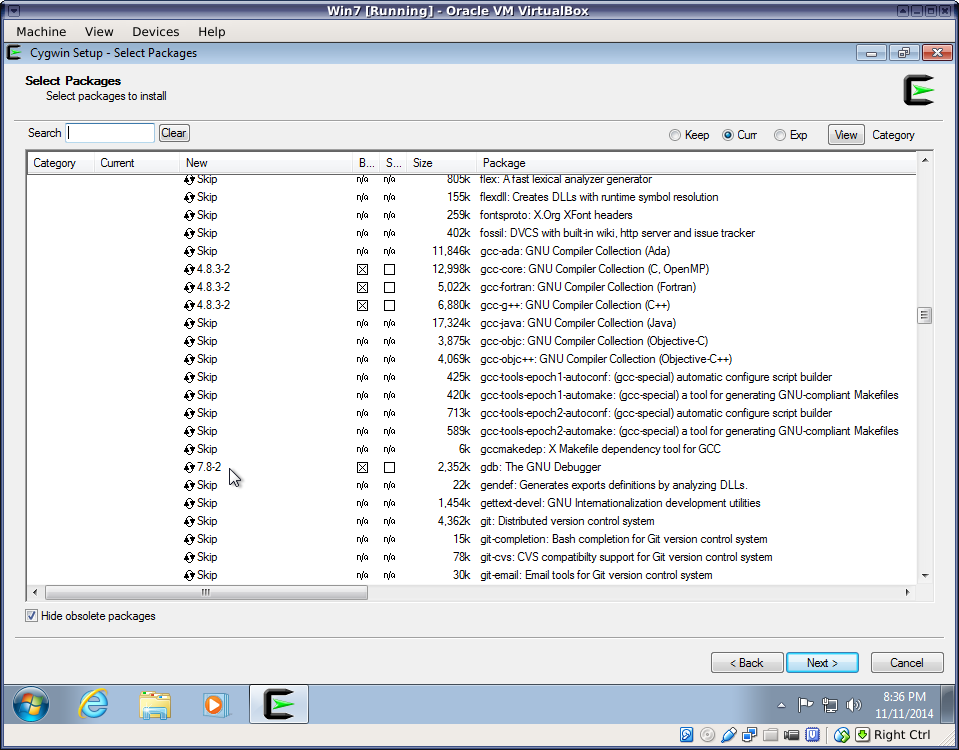Cycle version icon for gettext-devel package
The height and width of the screenshot is (750, 959).
[190, 503]
